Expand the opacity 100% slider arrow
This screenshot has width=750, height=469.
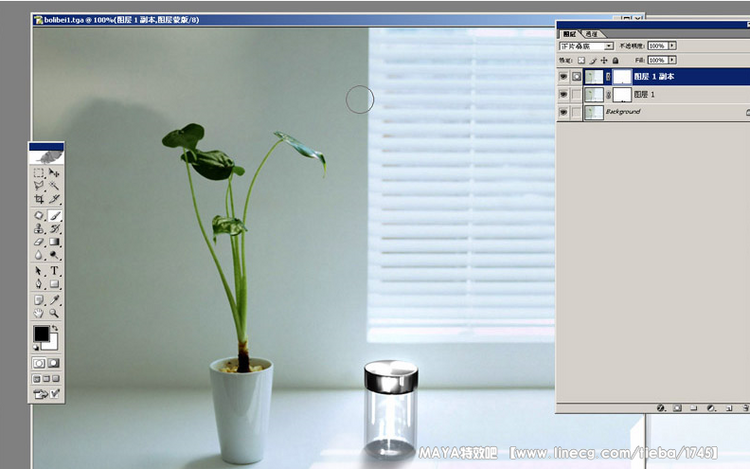672,46
